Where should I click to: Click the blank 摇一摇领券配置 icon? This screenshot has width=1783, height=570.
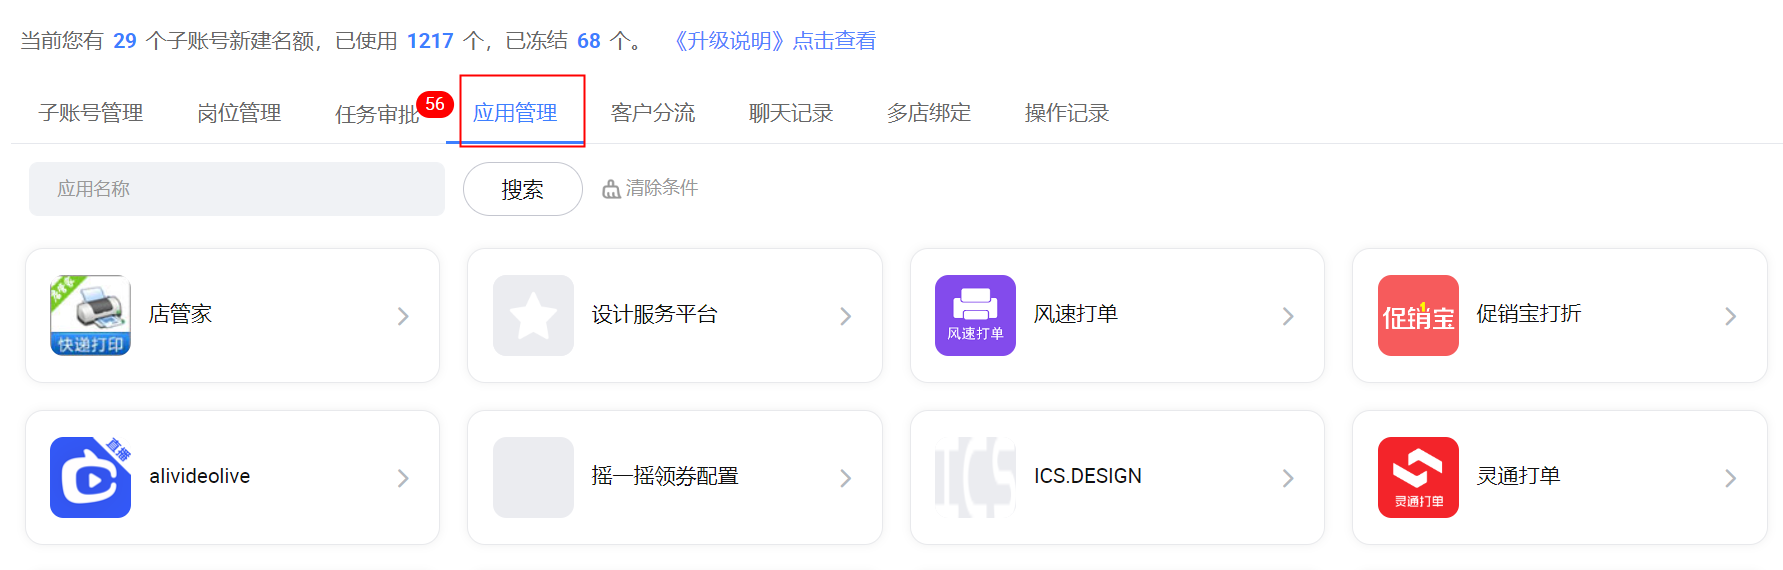pos(533,477)
